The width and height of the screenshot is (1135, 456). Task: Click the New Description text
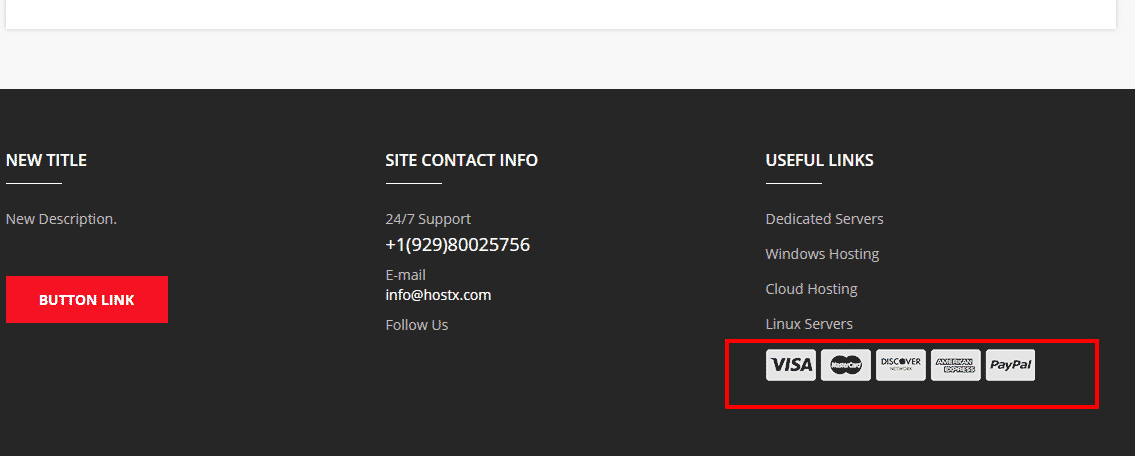[61, 219]
